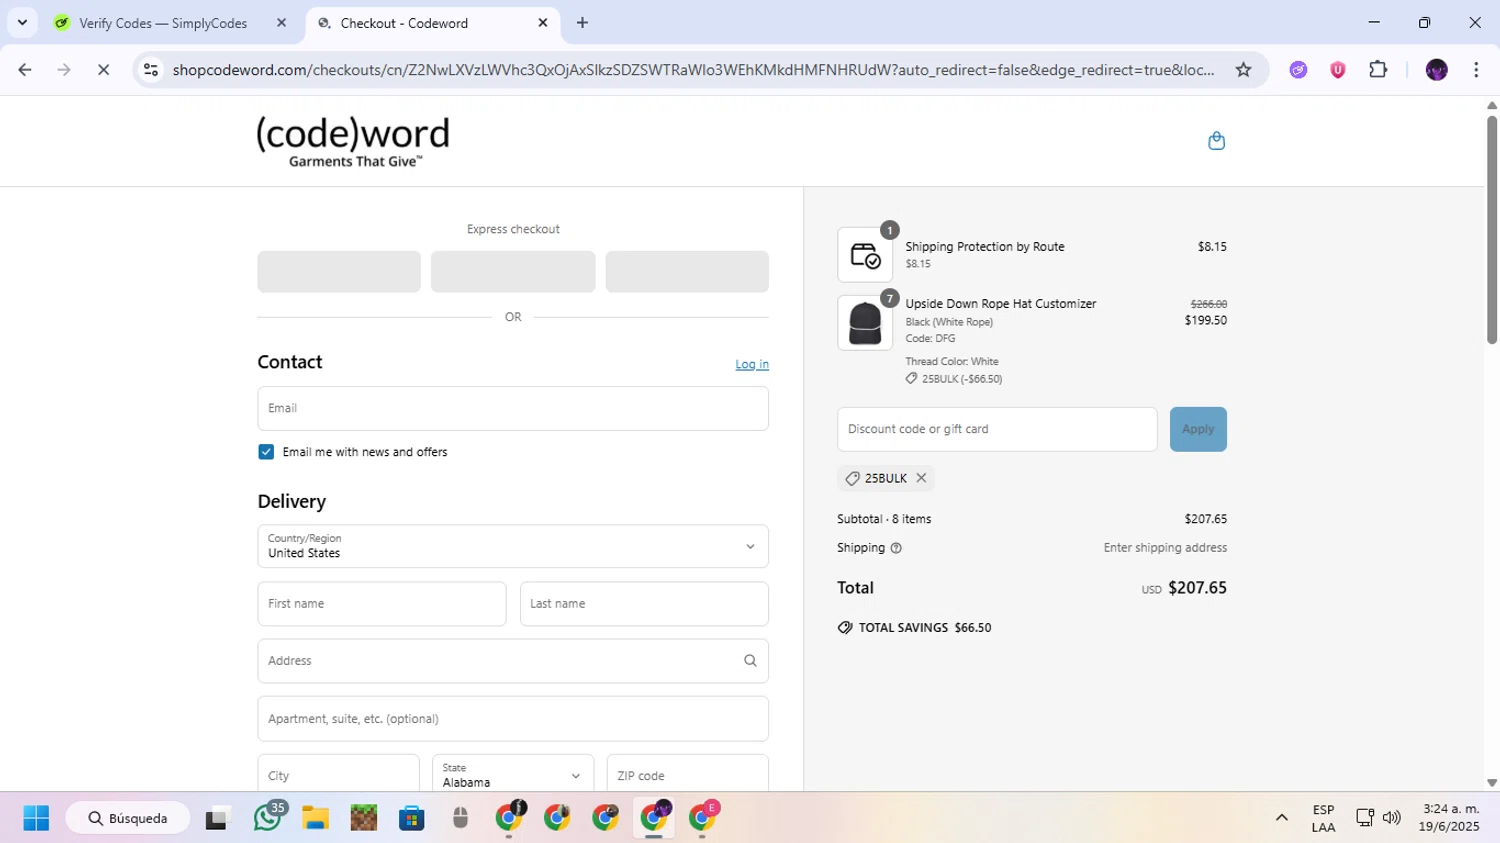Screen dimensions: 1500x843
Task: Open the Chrome three-dot menu
Action: 1476,70
